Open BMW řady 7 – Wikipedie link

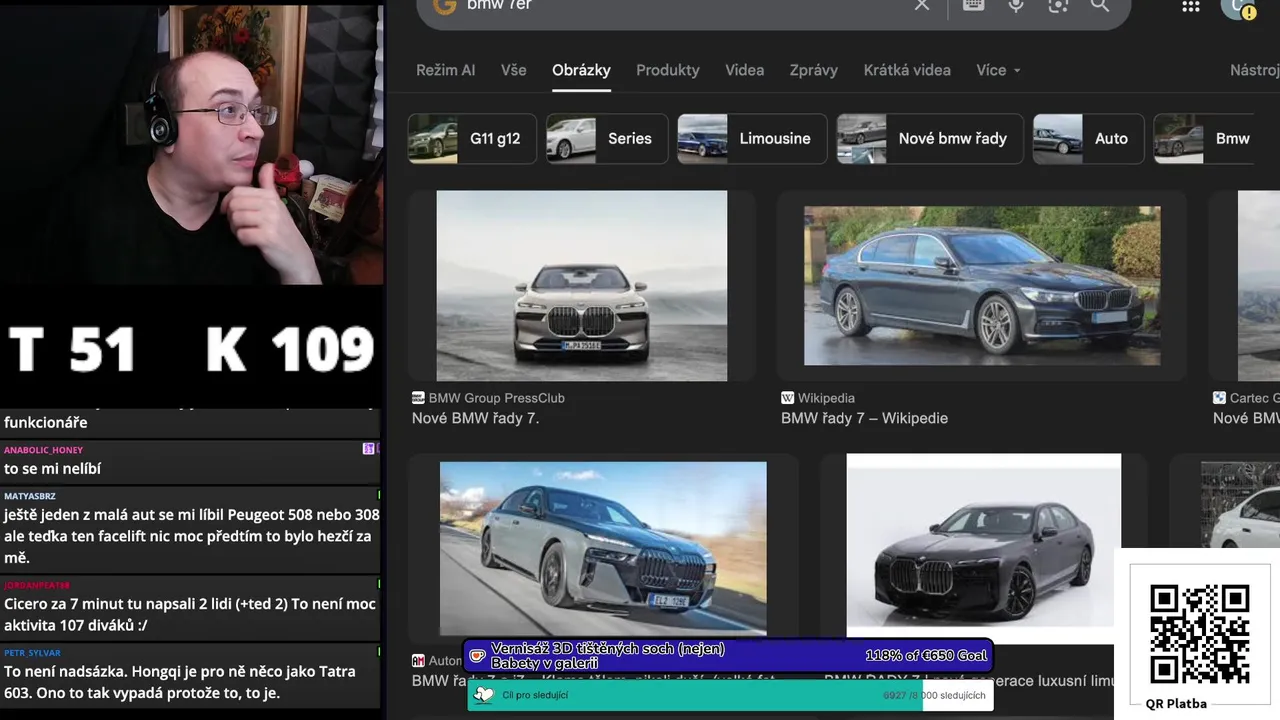pyautogui.click(x=864, y=418)
